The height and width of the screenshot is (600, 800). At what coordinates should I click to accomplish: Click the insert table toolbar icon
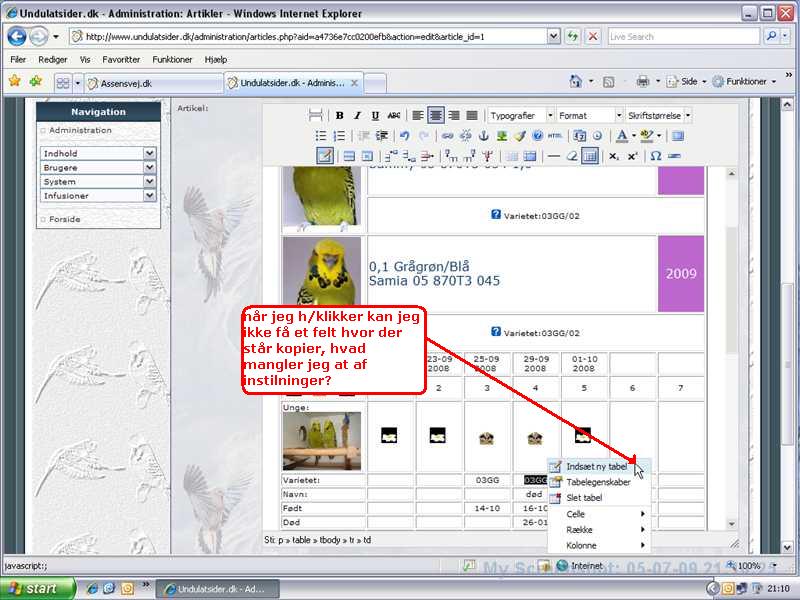(325, 156)
